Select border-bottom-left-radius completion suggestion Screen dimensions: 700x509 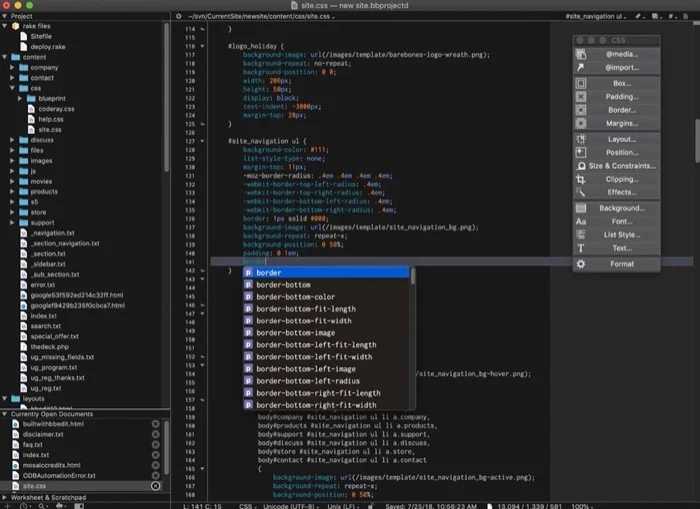305,381
